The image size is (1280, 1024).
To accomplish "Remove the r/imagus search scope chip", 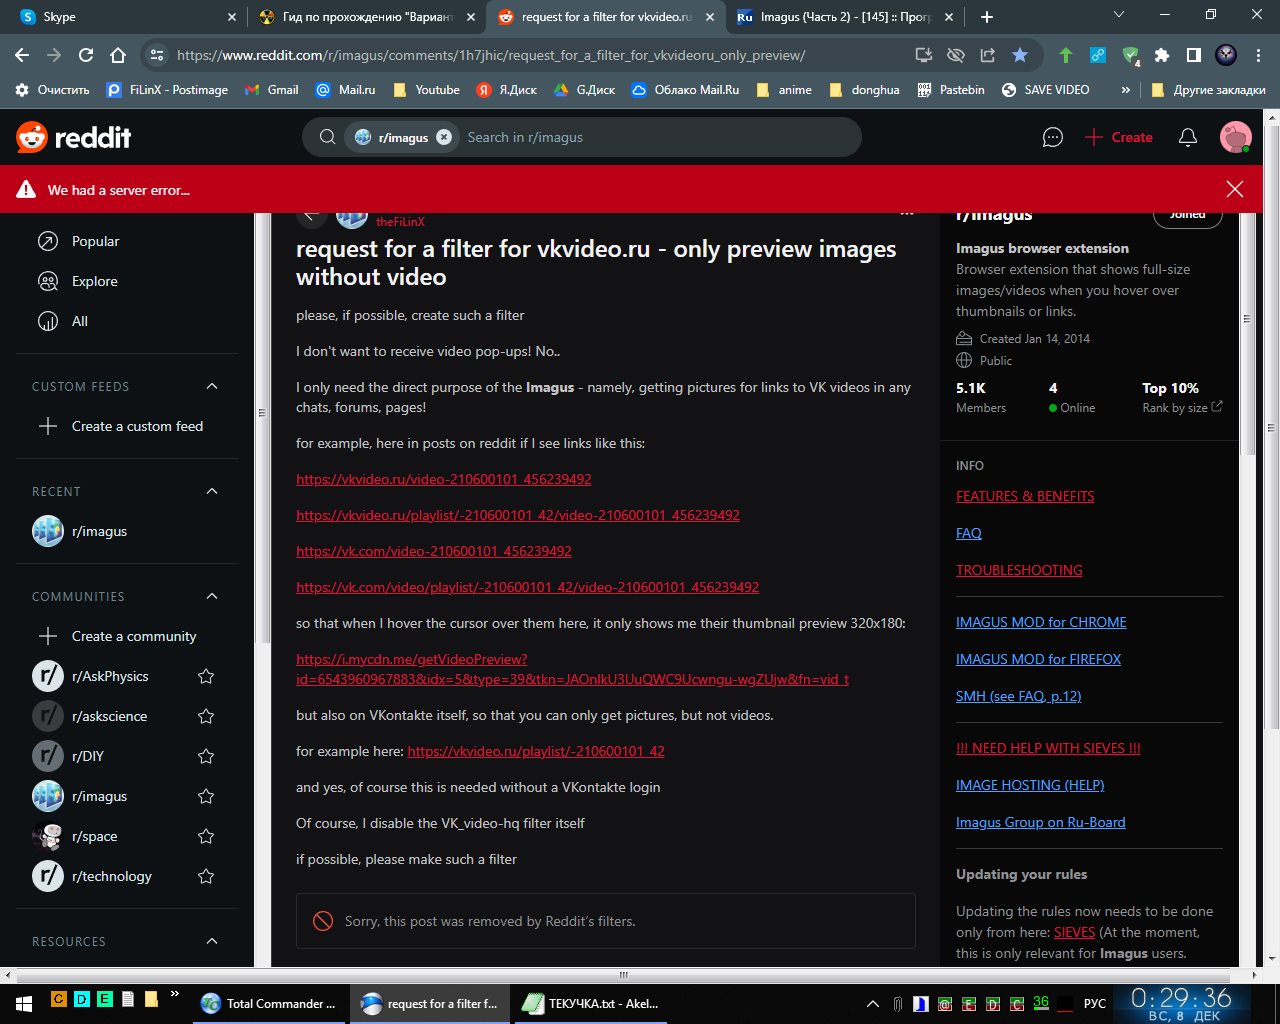I will [x=444, y=137].
